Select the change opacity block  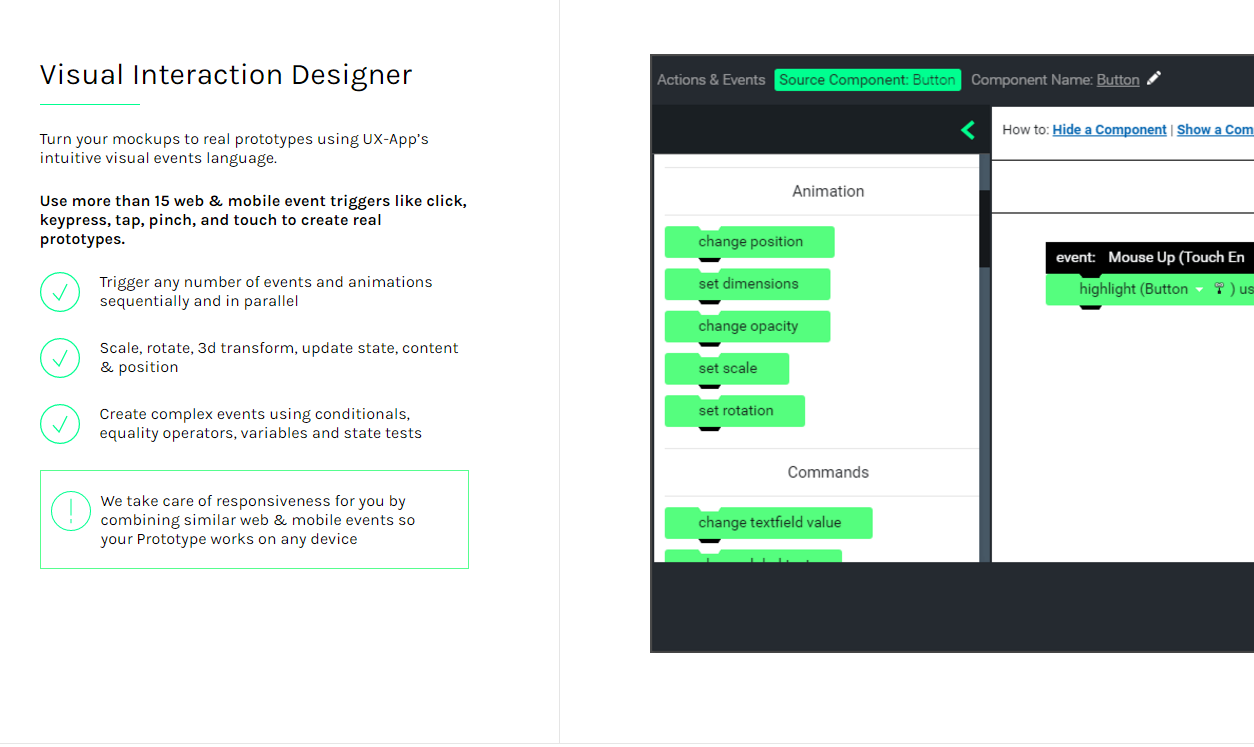[x=748, y=326]
